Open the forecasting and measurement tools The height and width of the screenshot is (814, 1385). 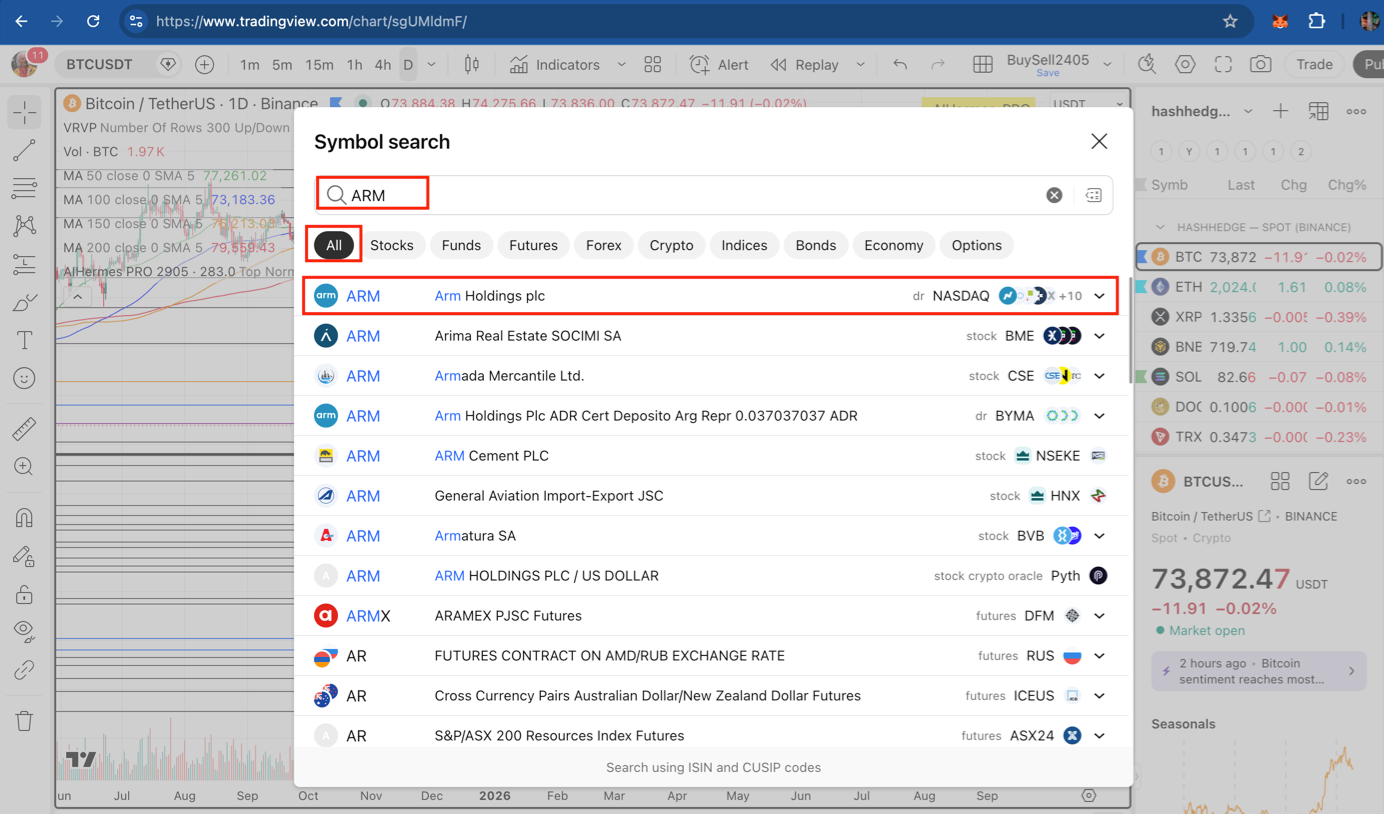[x=24, y=264]
